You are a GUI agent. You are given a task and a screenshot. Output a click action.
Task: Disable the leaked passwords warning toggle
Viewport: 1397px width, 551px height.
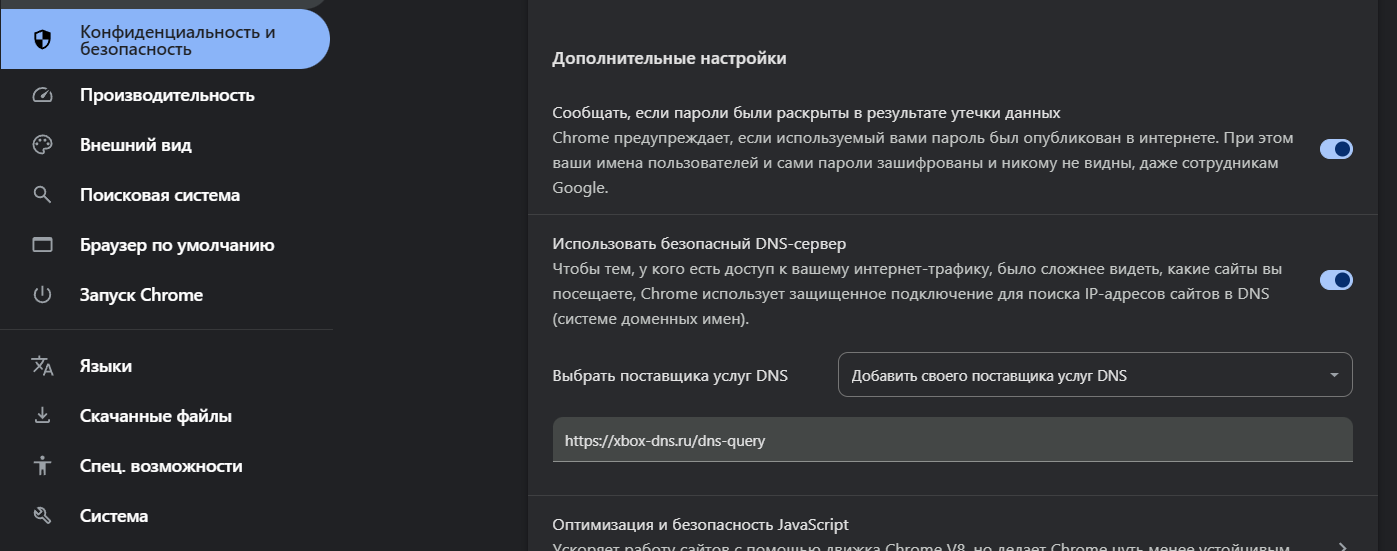[1336, 149]
